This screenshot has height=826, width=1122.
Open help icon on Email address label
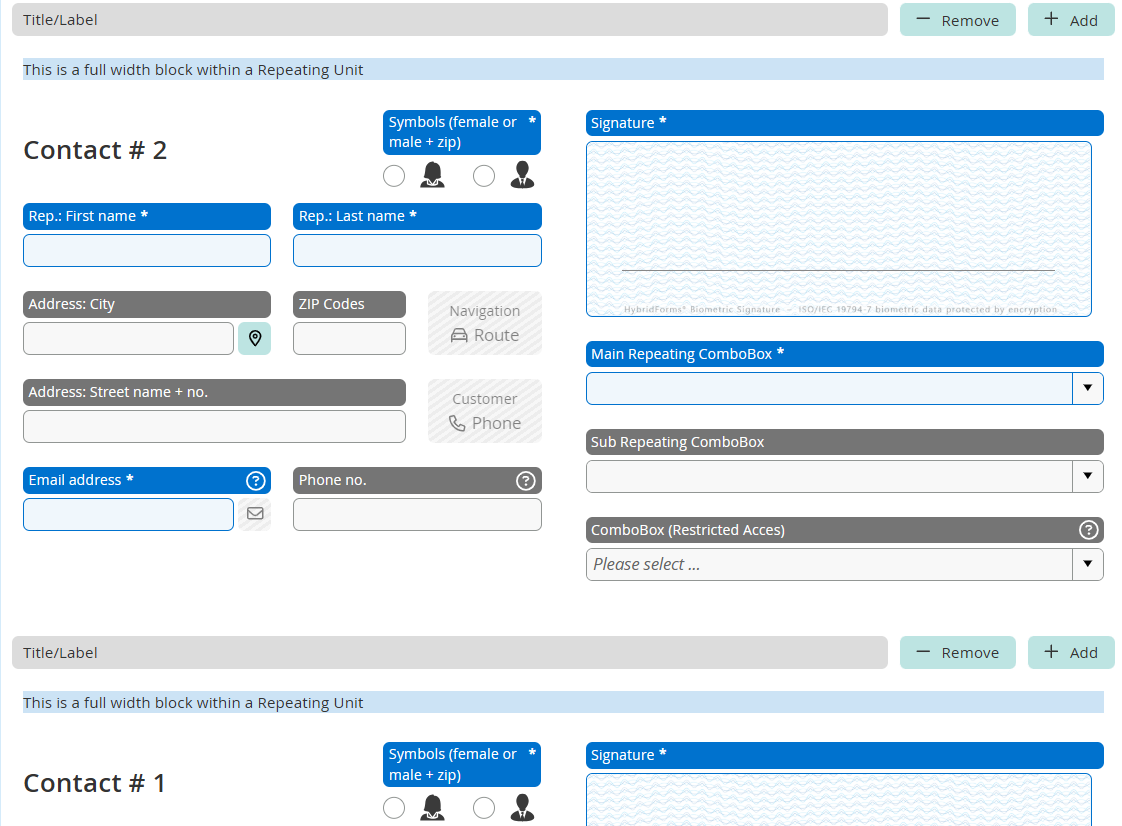click(255, 481)
